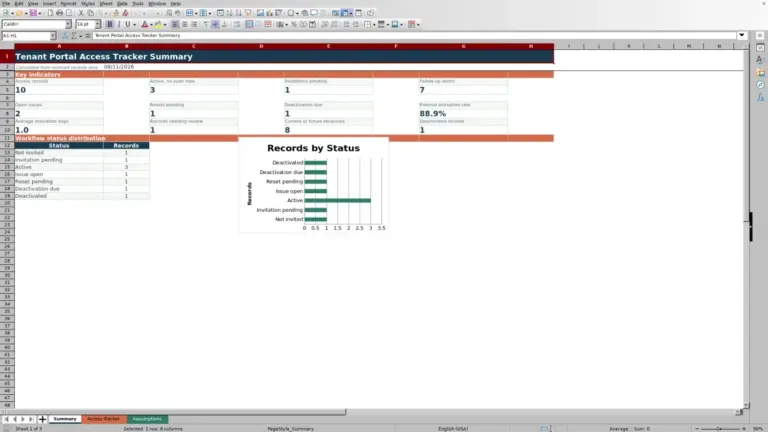Click Background Color yellow highlighter swatch
This screenshot has width=768, height=432.
158,24
